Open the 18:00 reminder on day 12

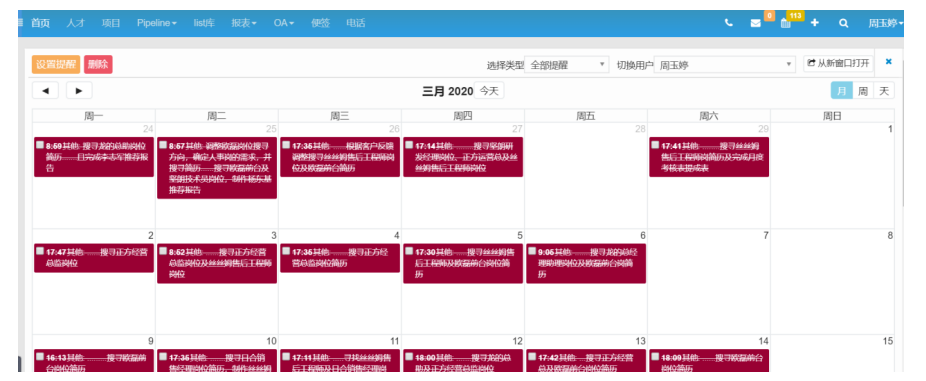pyautogui.click(x=463, y=360)
